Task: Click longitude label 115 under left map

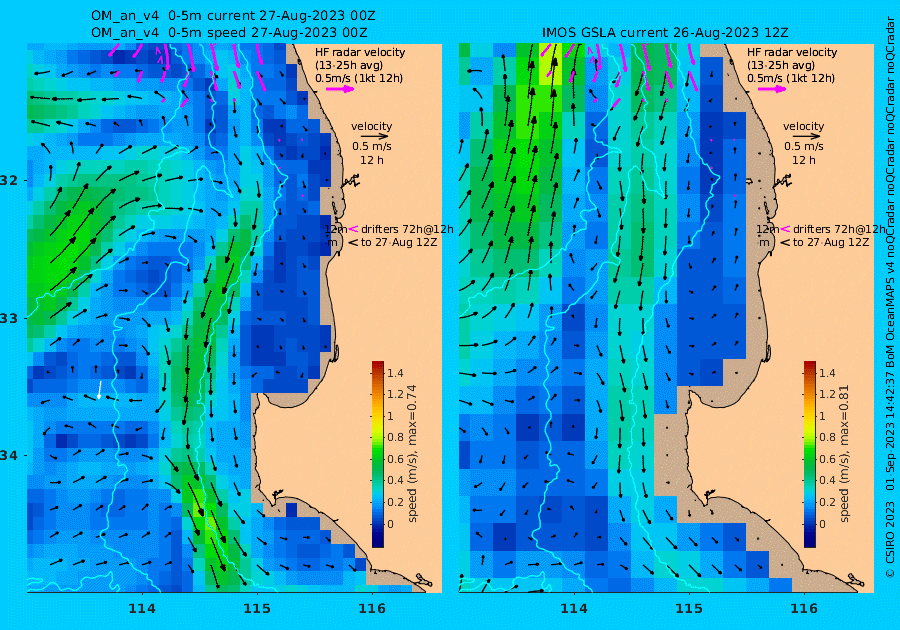Action: point(257,608)
